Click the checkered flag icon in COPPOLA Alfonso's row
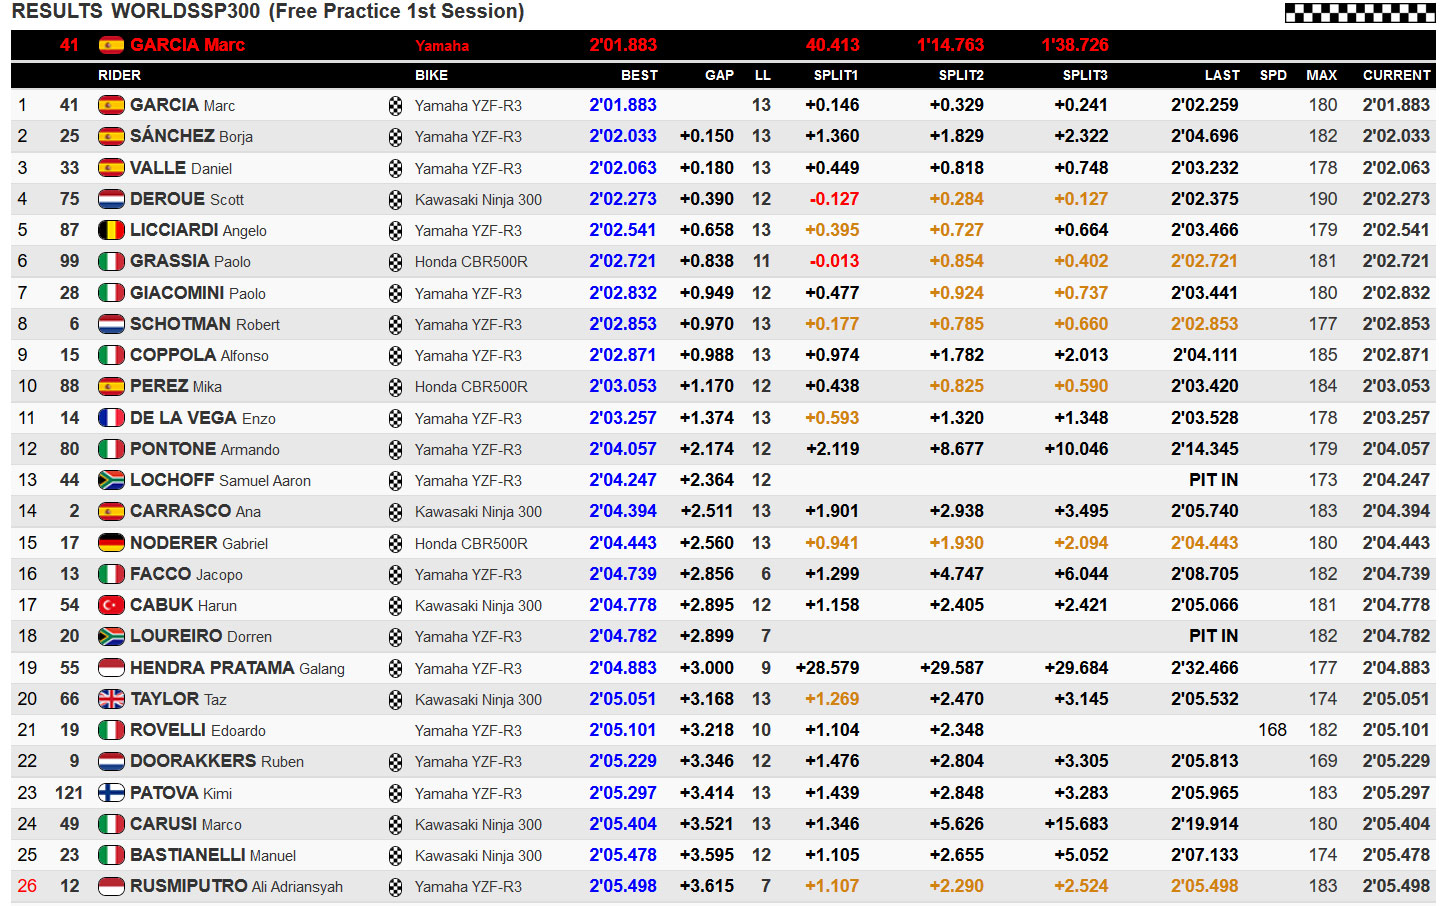The height and width of the screenshot is (906, 1446). coord(395,356)
